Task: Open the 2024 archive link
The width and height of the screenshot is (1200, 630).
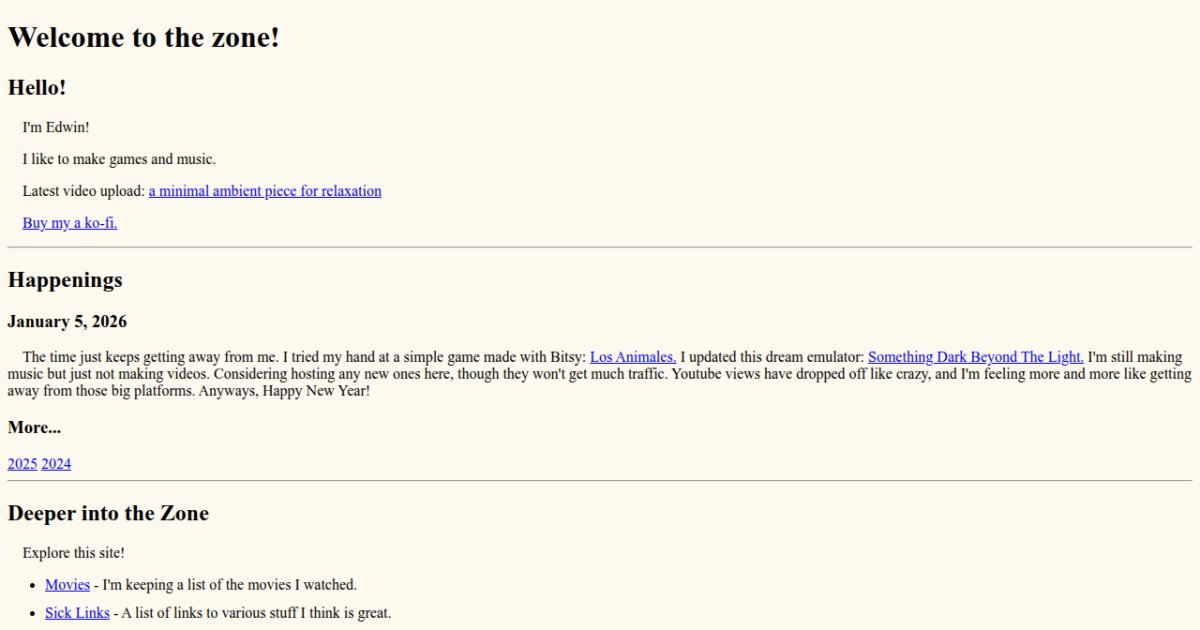Action: [56, 464]
